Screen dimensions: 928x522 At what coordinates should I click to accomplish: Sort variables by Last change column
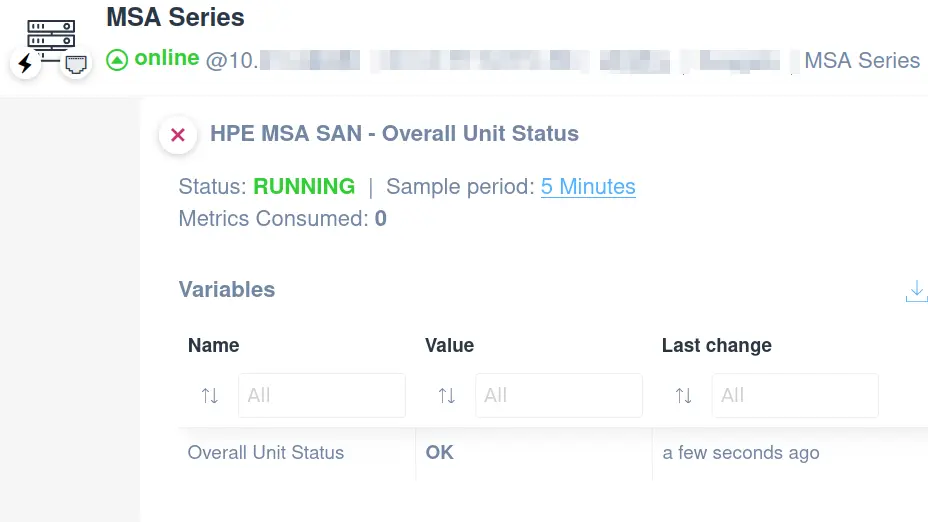(x=684, y=395)
